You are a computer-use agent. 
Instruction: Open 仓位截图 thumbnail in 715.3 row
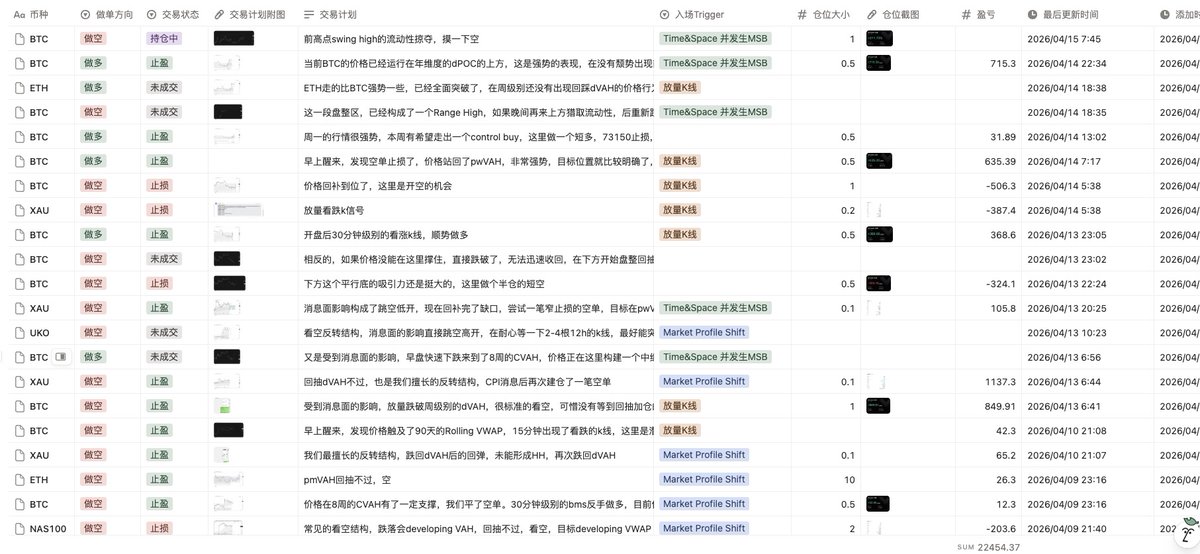879,64
